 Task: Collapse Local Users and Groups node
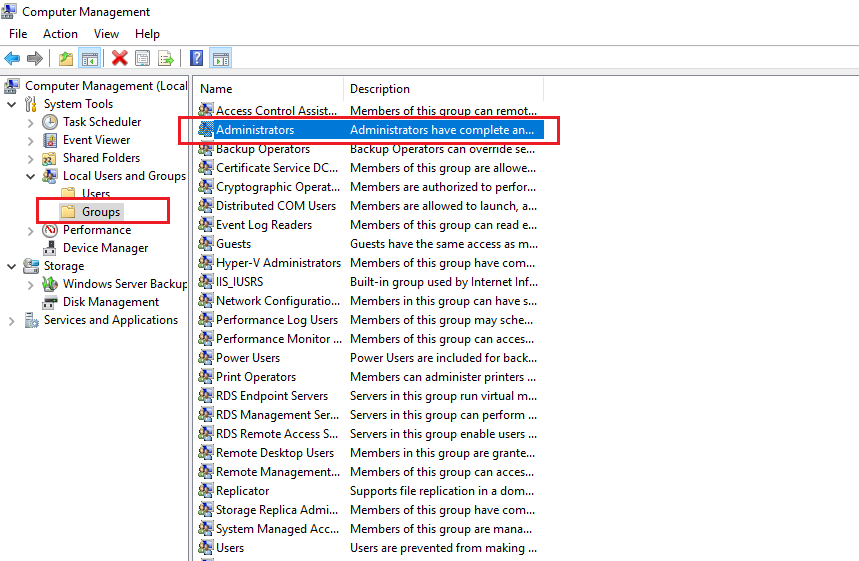tap(31, 176)
